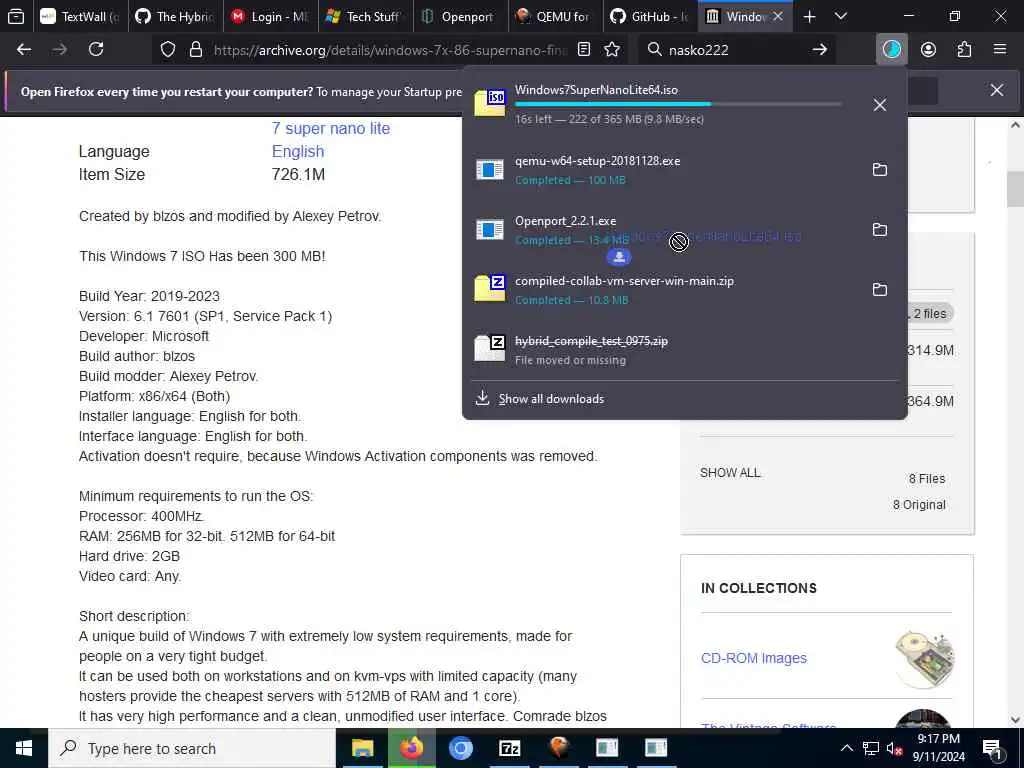This screenshot has width=1024, height=768.
Task: Toggle the downloads panel toolbar button
Action: pos(891,50)
